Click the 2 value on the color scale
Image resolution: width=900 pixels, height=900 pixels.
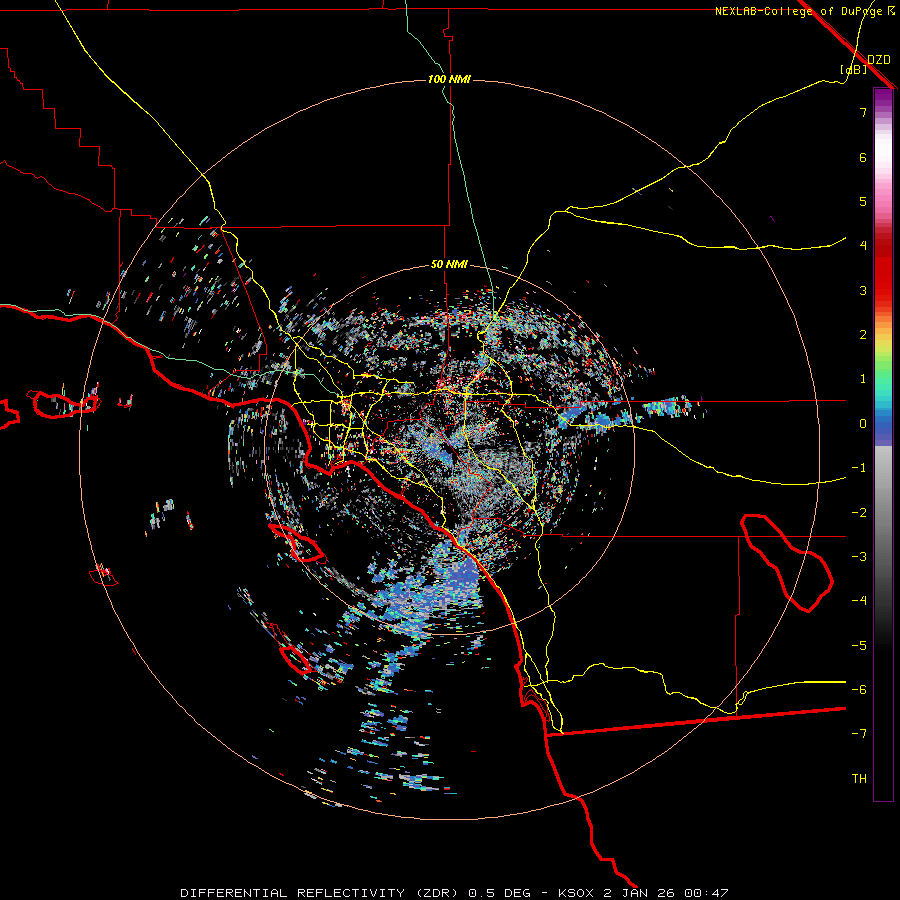pyautogui.click(x=863, y=335)
